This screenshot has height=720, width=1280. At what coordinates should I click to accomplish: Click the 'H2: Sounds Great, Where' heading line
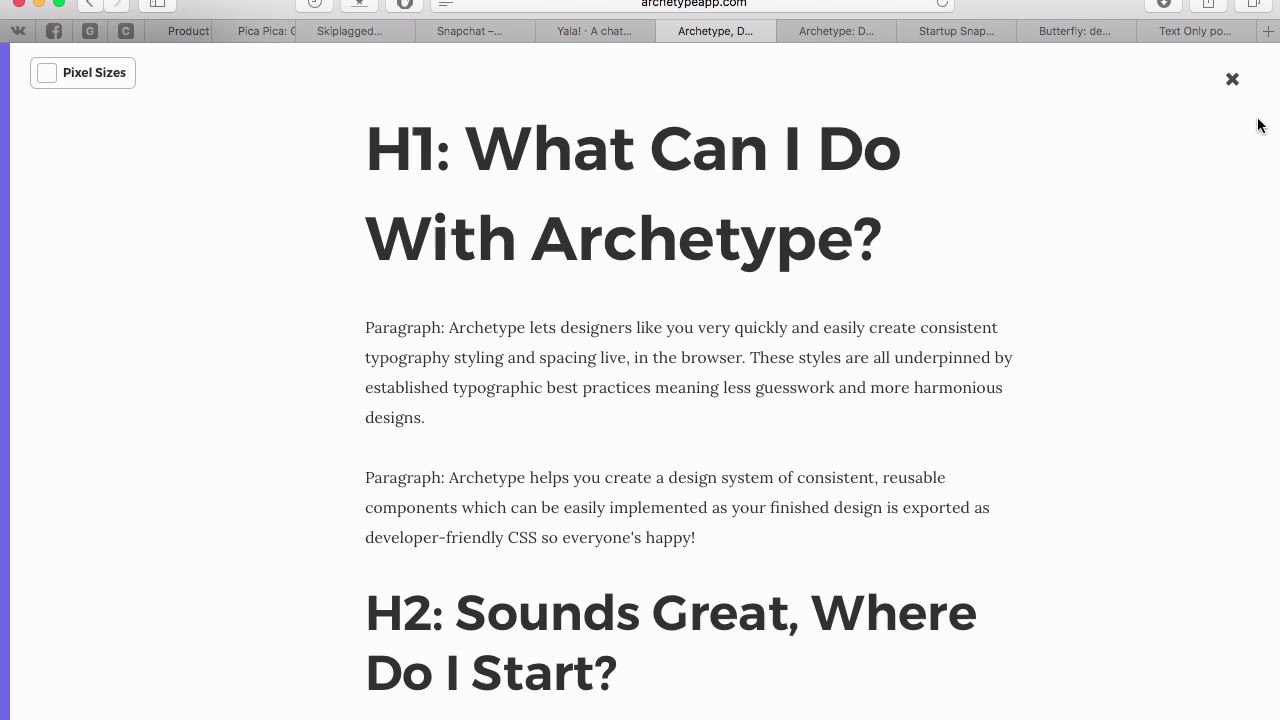click(670, 613)
